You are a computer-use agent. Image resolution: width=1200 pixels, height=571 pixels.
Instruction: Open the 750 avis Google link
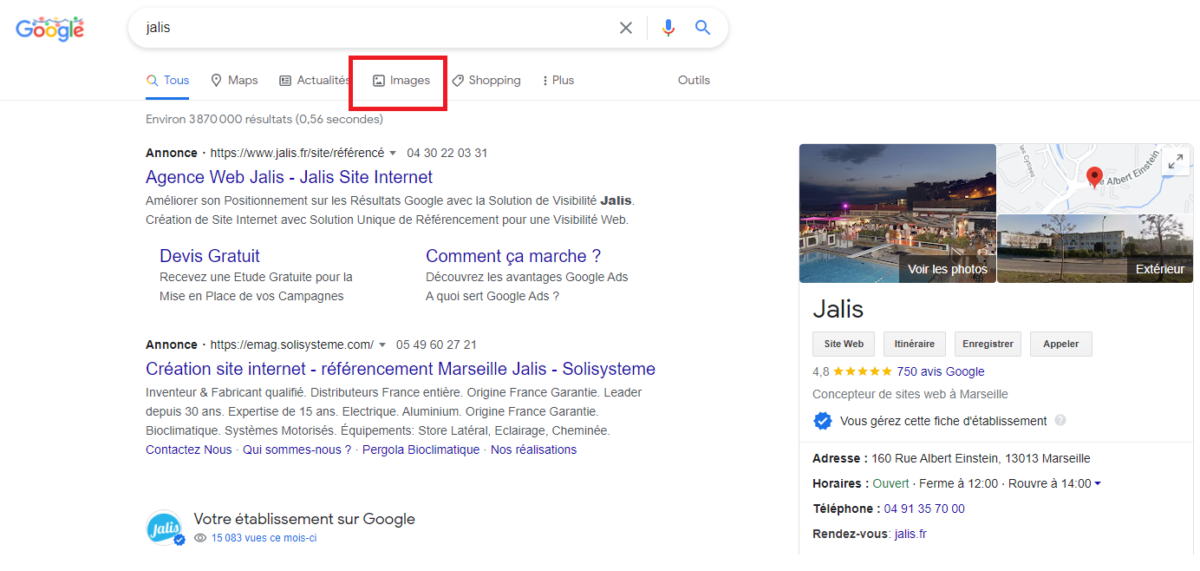(940, 371)
